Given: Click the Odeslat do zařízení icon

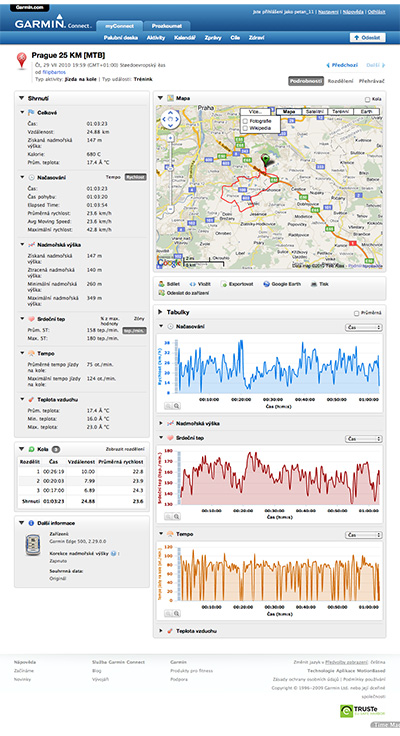Looking at the screenshot, I should coord(161,293).
